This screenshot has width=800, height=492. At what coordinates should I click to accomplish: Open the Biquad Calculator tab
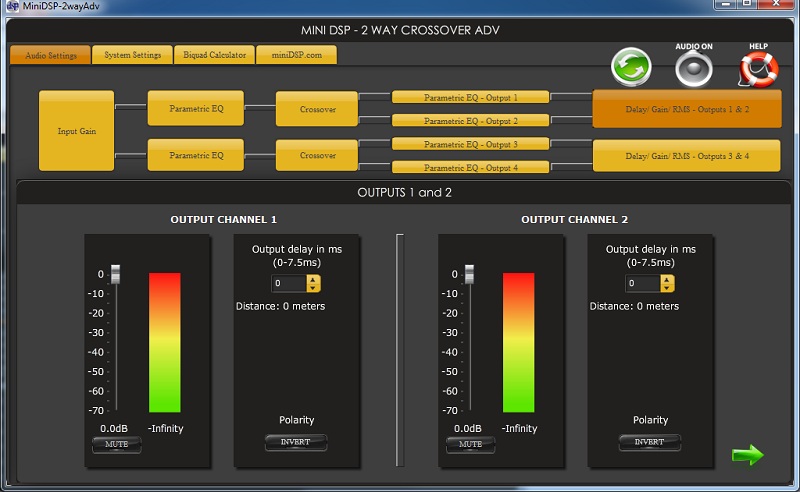coord(214,55)
